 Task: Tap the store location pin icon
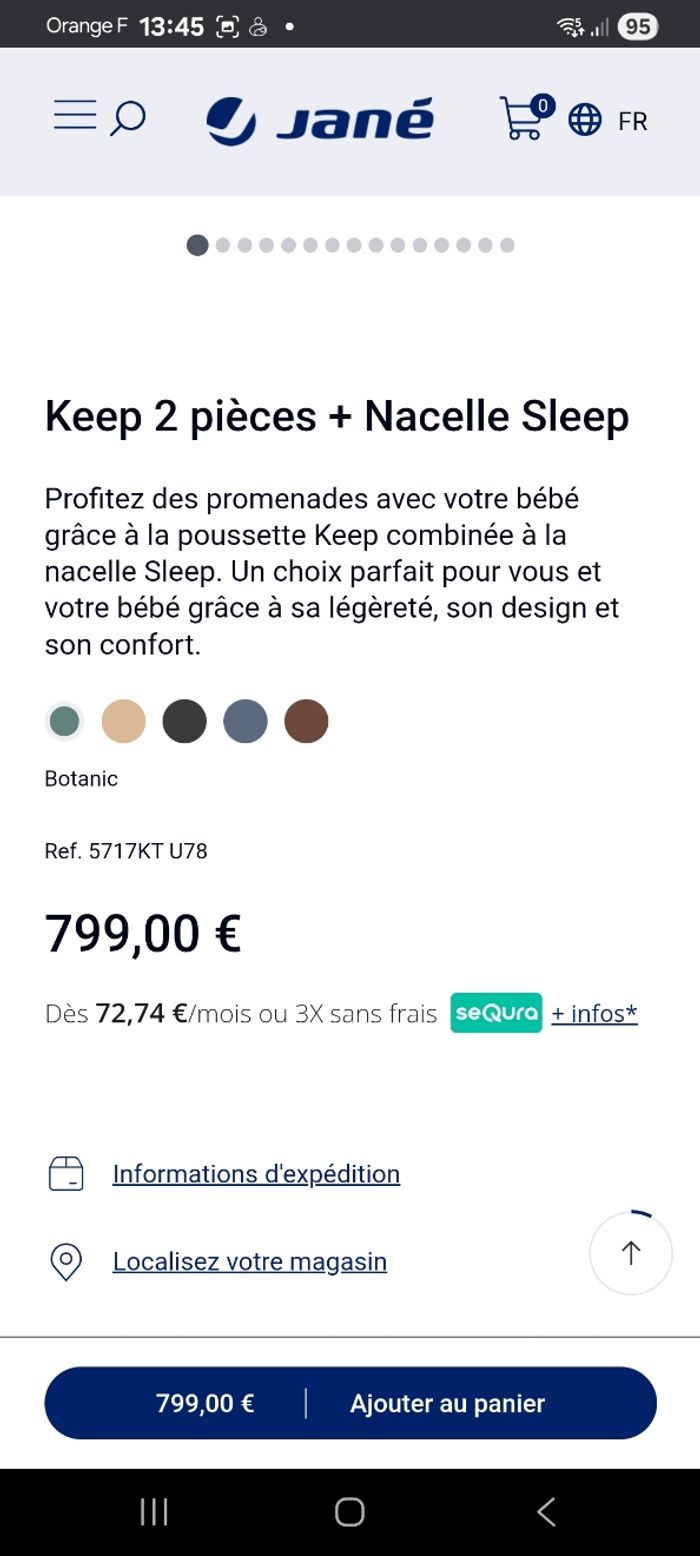click(x=66, y=1261)
